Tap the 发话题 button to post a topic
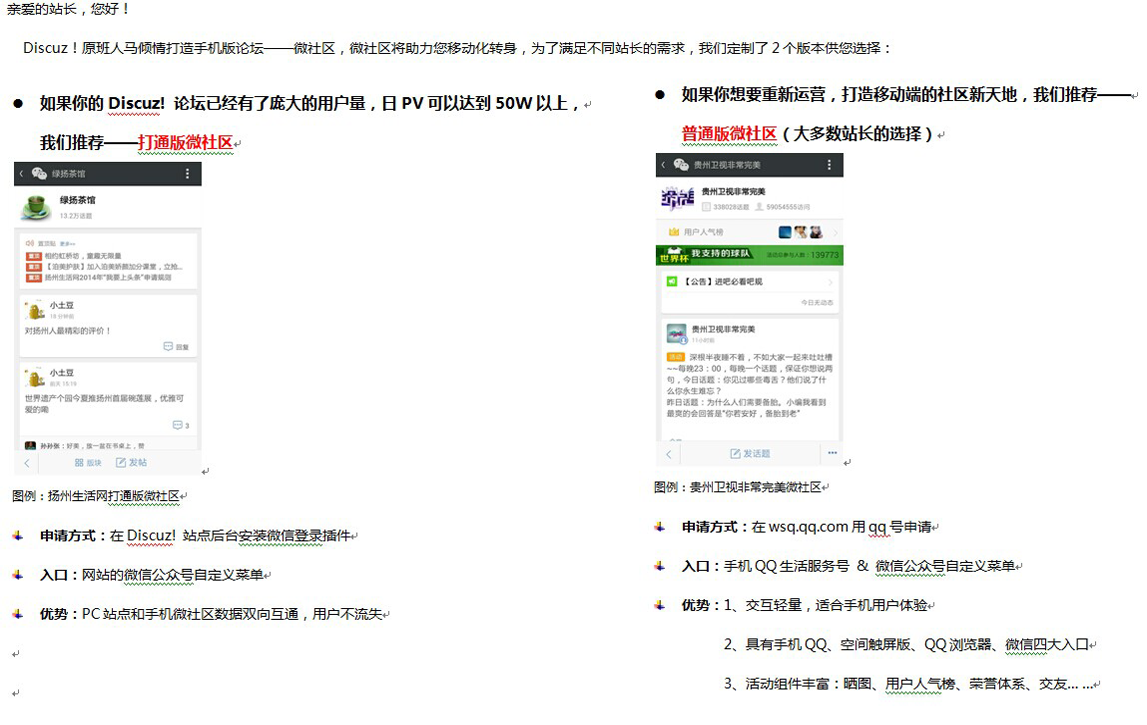Screen dimensions: 1147x725 coord(750,454)
